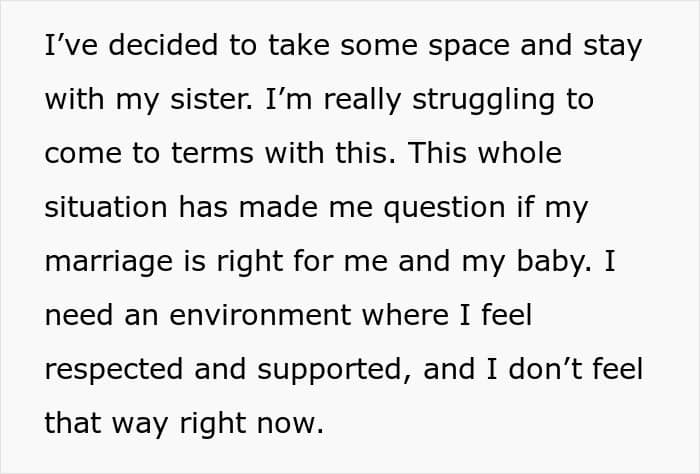Click the word "where" in sixth line
This screenshot has height=474, width=700.
405,315
